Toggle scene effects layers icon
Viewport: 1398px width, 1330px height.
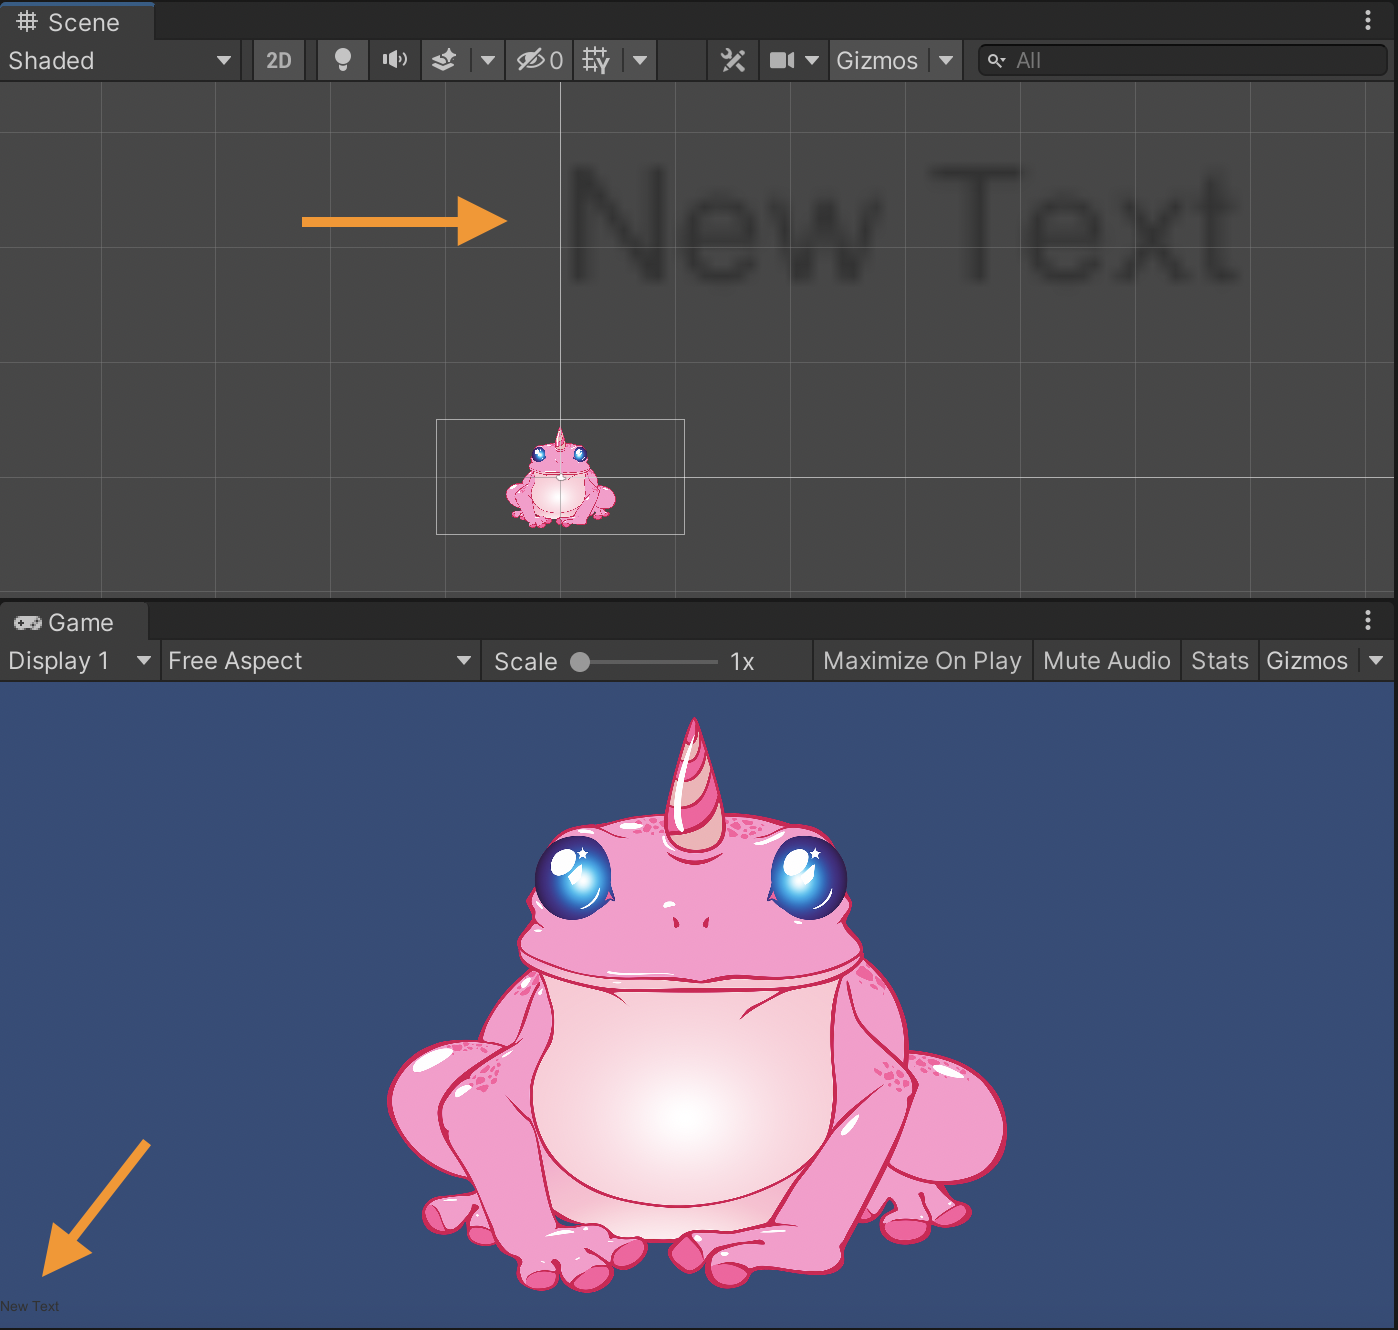[x=444, y=61]
